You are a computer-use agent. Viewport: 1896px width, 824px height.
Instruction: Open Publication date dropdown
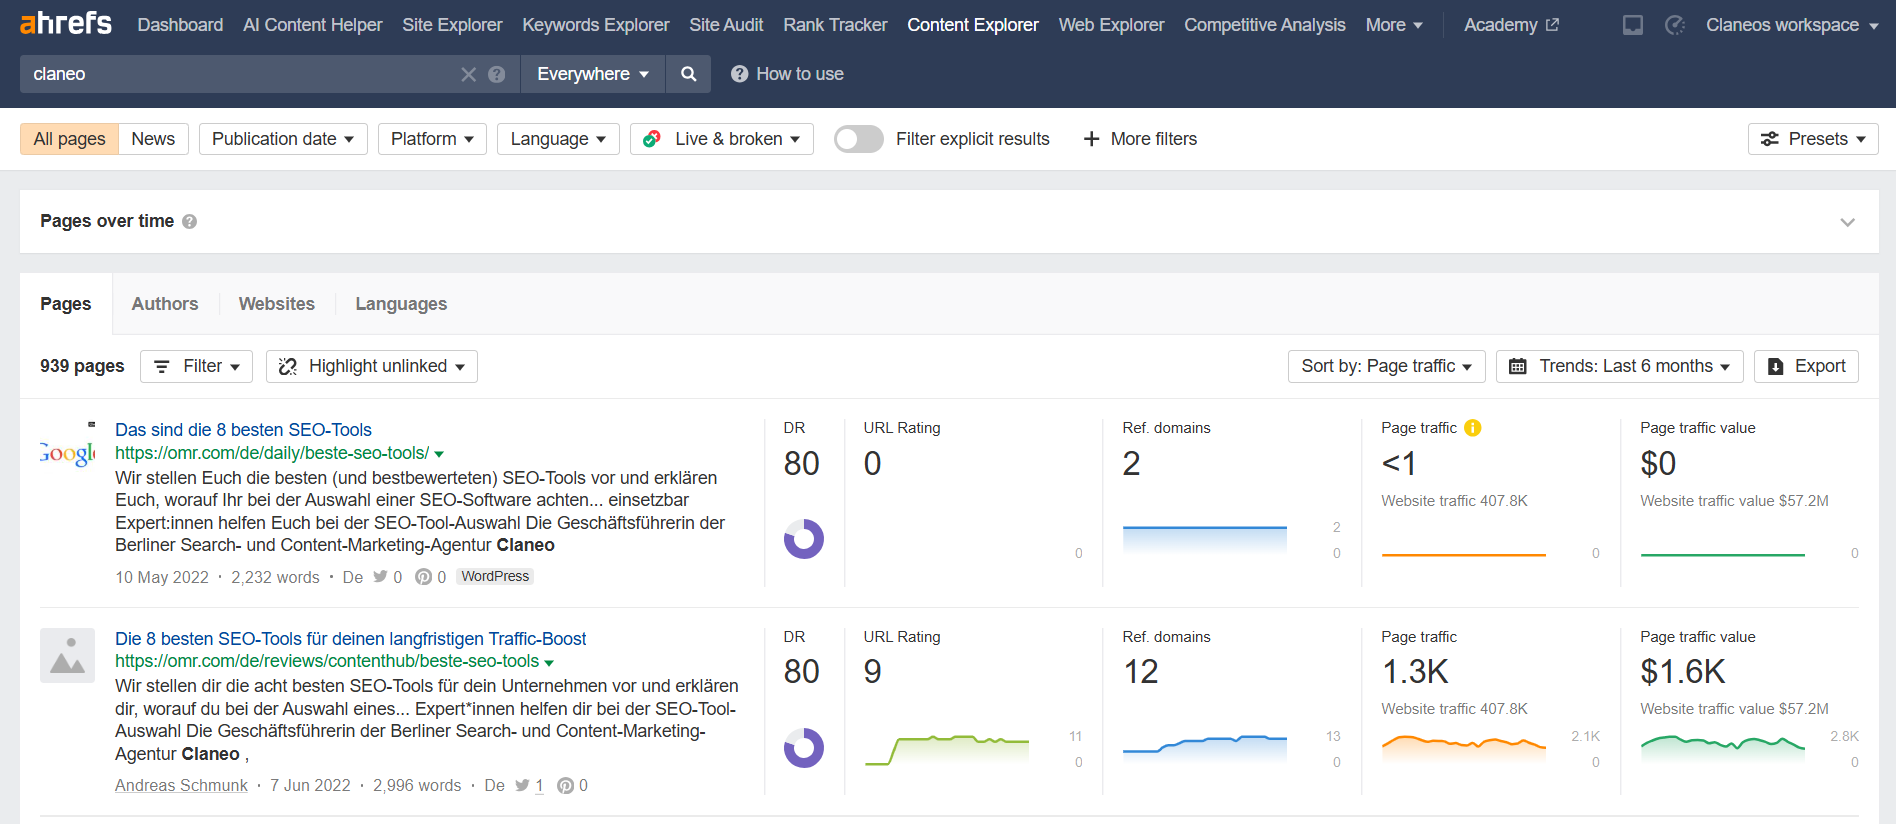[x=283, y=139]
